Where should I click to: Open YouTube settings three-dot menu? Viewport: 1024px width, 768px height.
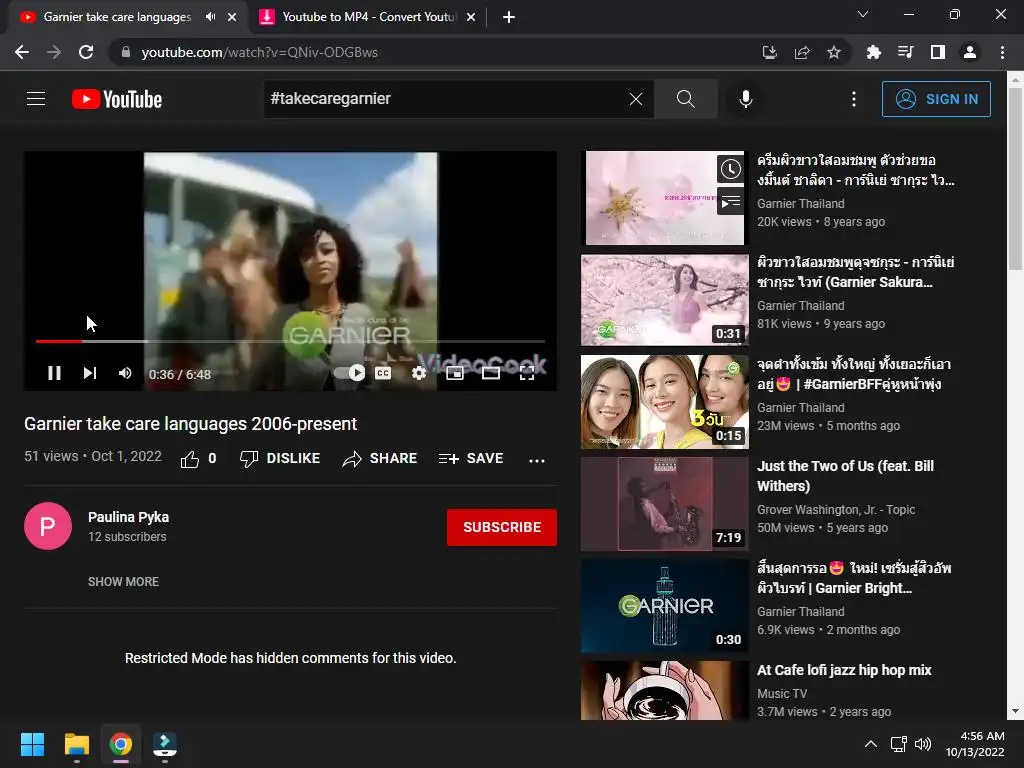854,99
